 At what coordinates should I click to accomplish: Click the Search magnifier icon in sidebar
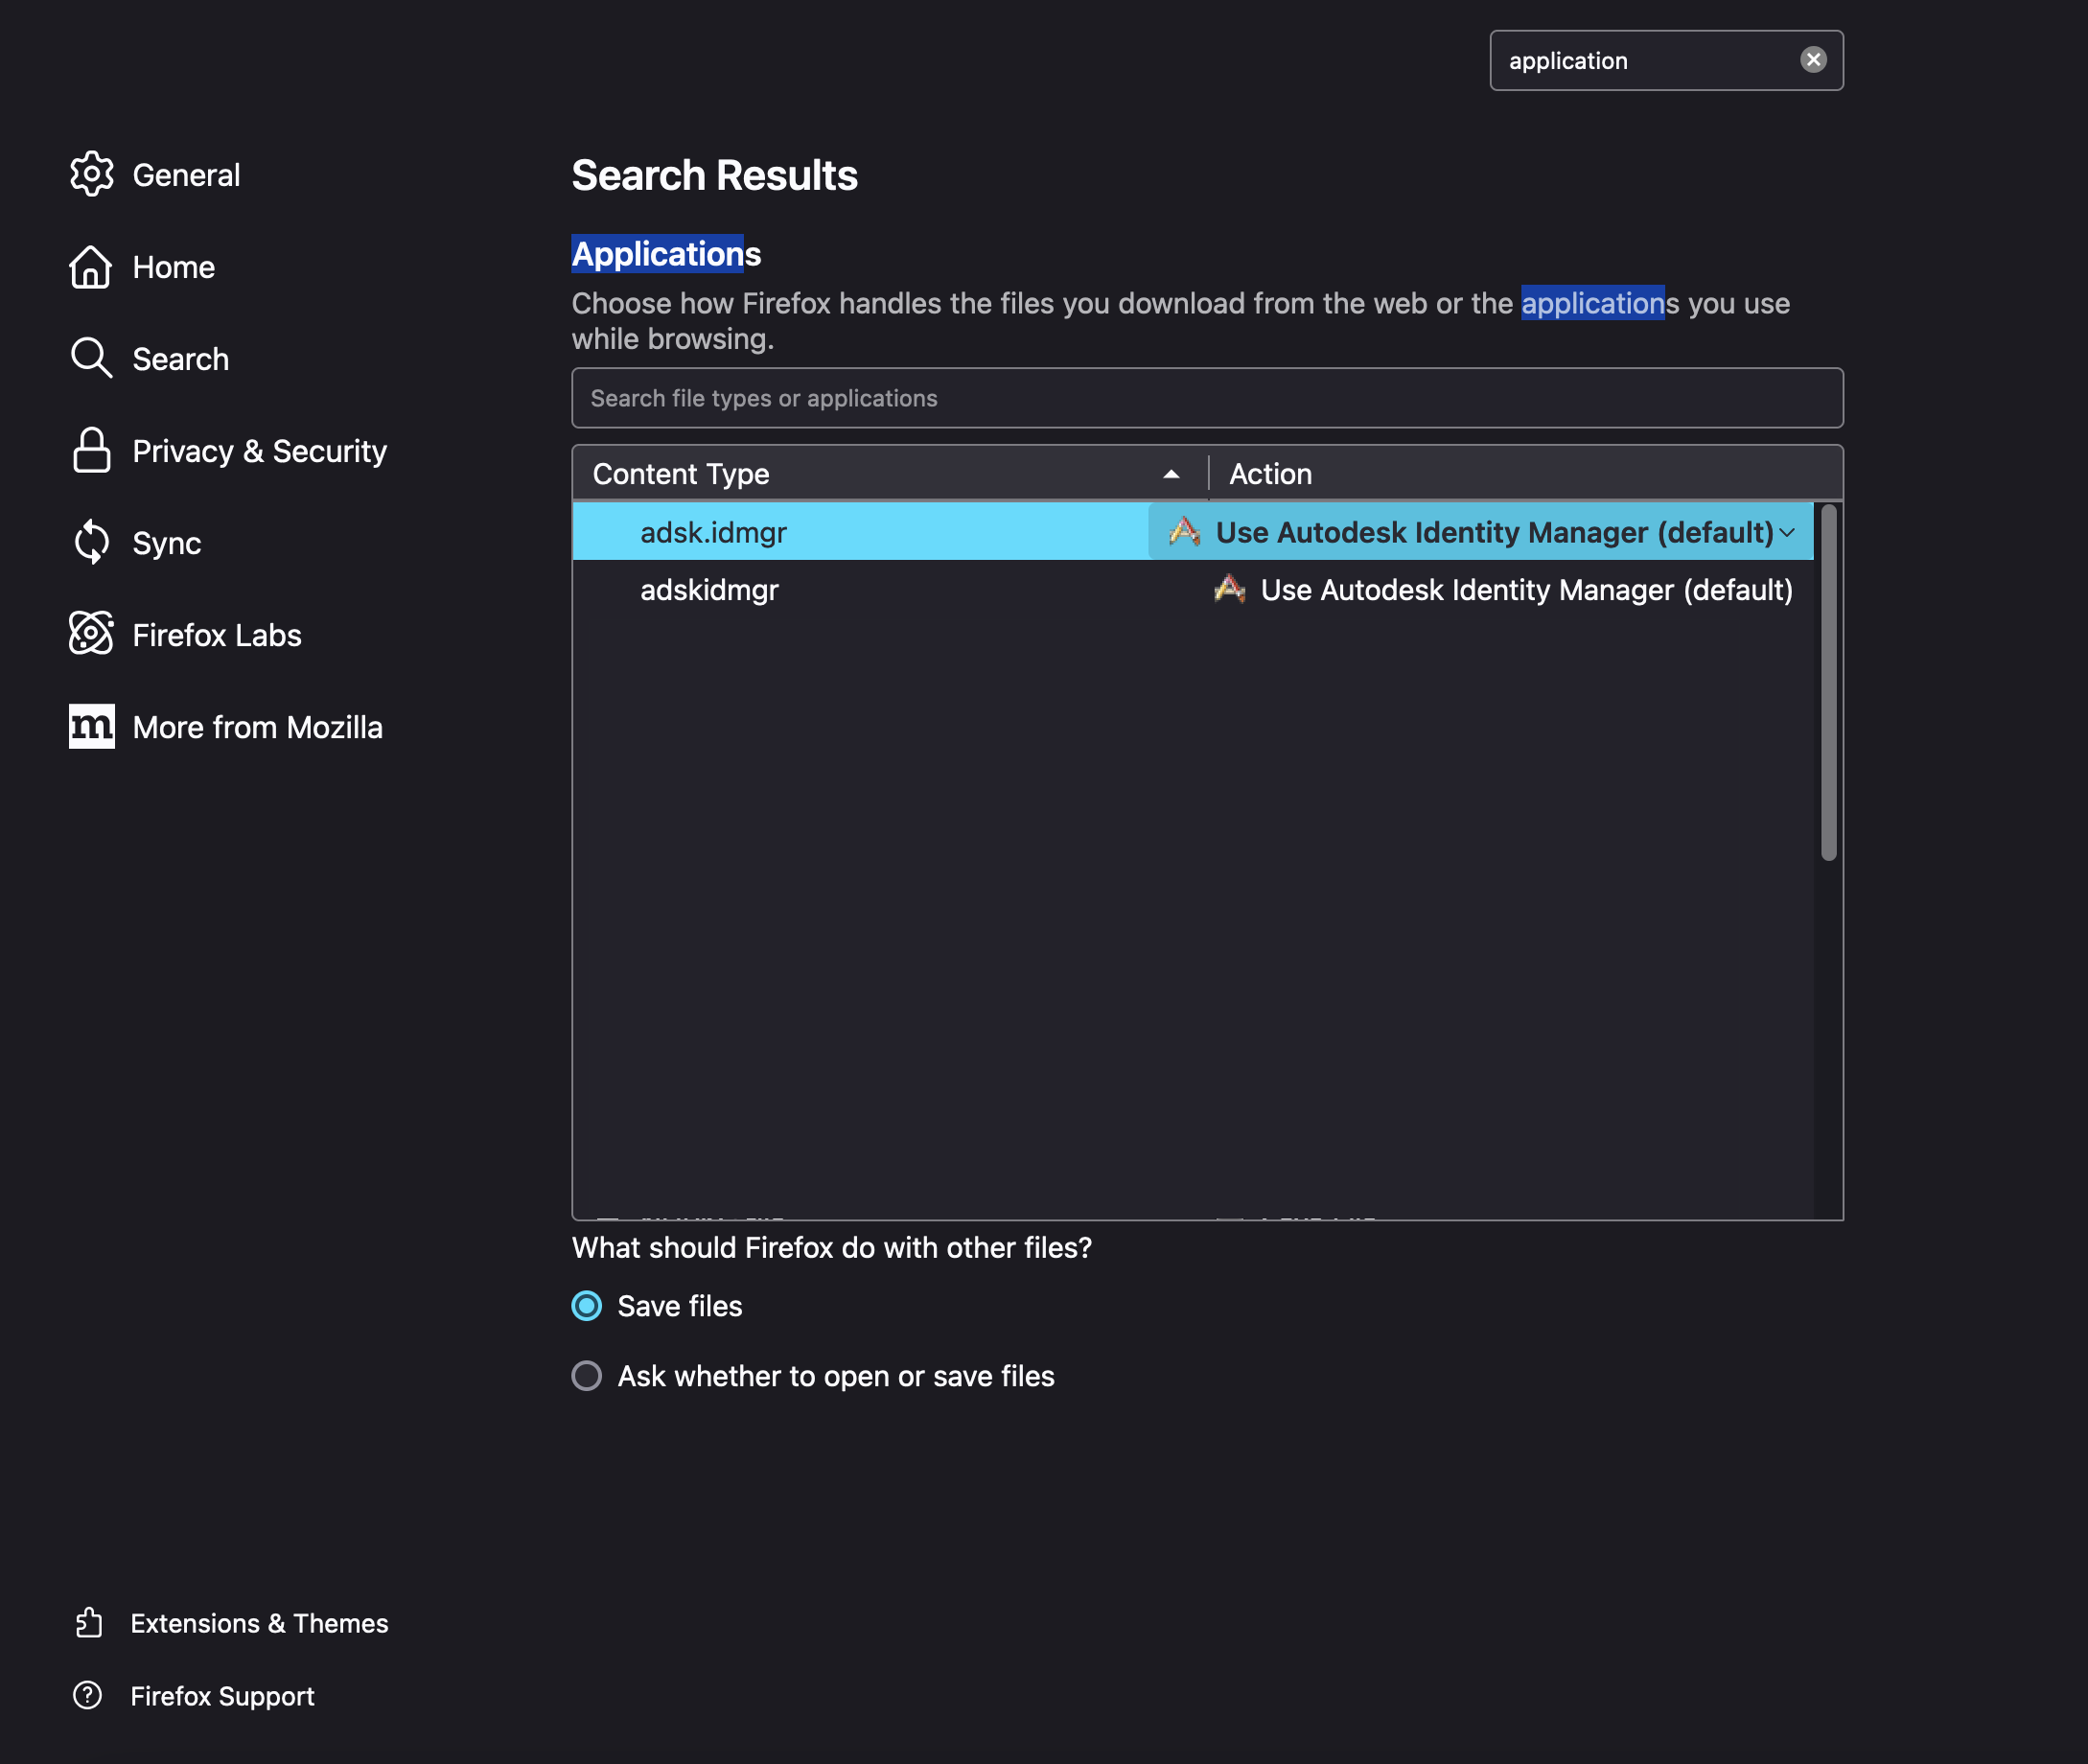click(x=91, y=358)
